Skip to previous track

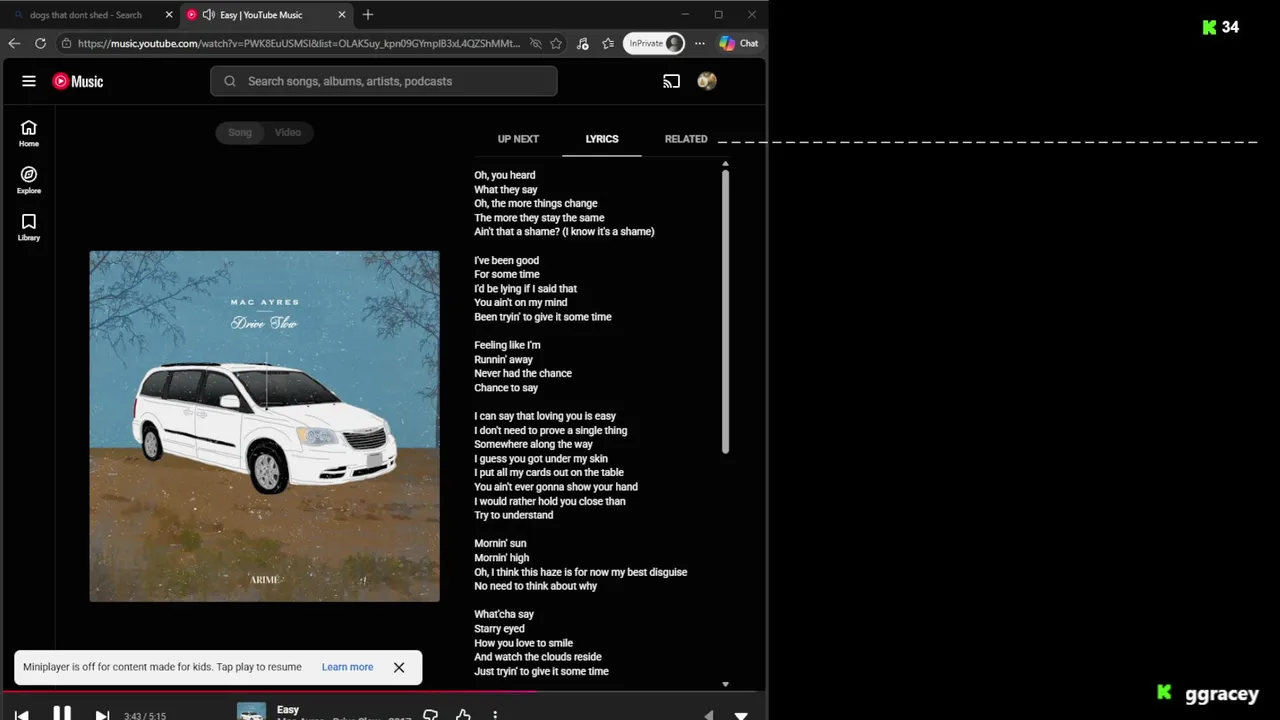tap(22, 715)
